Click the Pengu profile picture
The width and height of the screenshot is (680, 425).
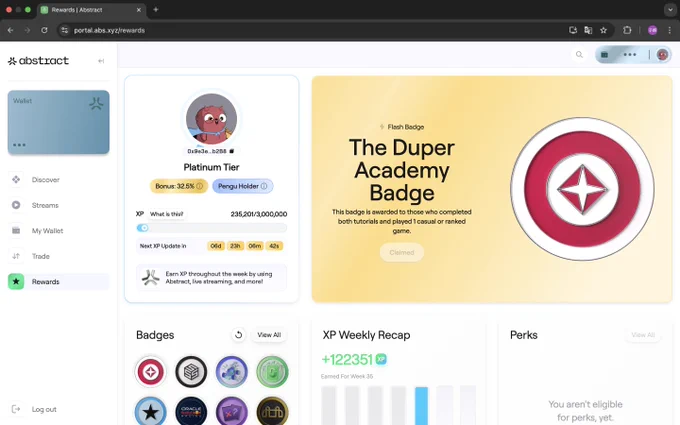212,118
